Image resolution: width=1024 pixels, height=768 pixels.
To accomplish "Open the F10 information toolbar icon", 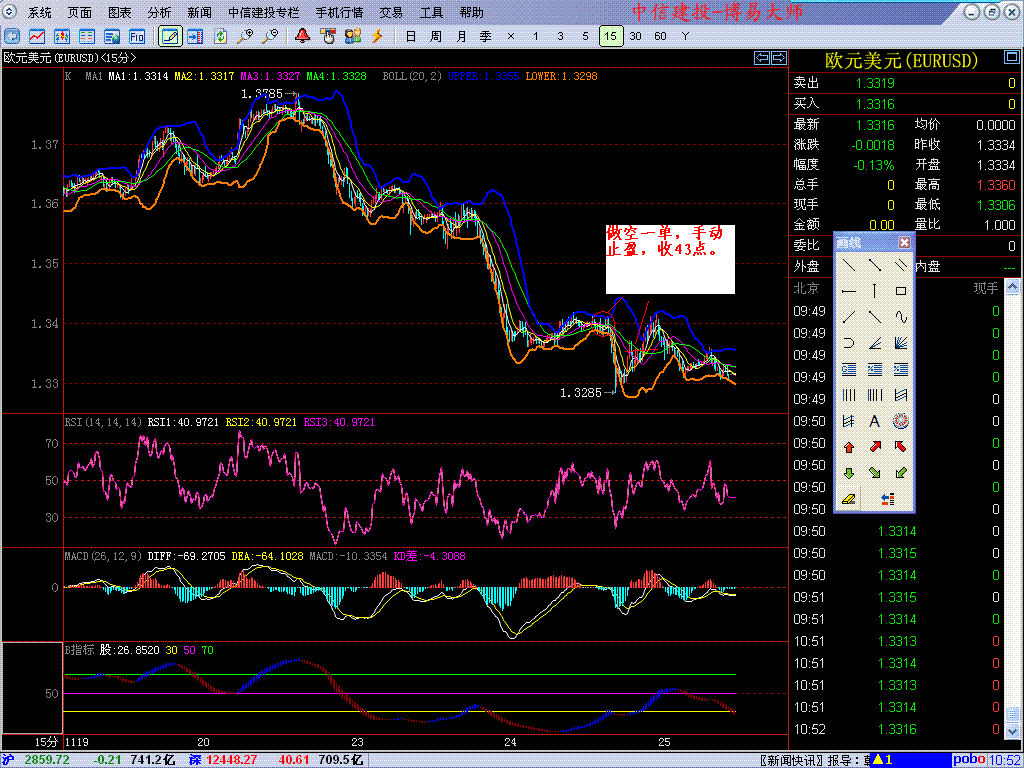I will click(x=136, y=36).
